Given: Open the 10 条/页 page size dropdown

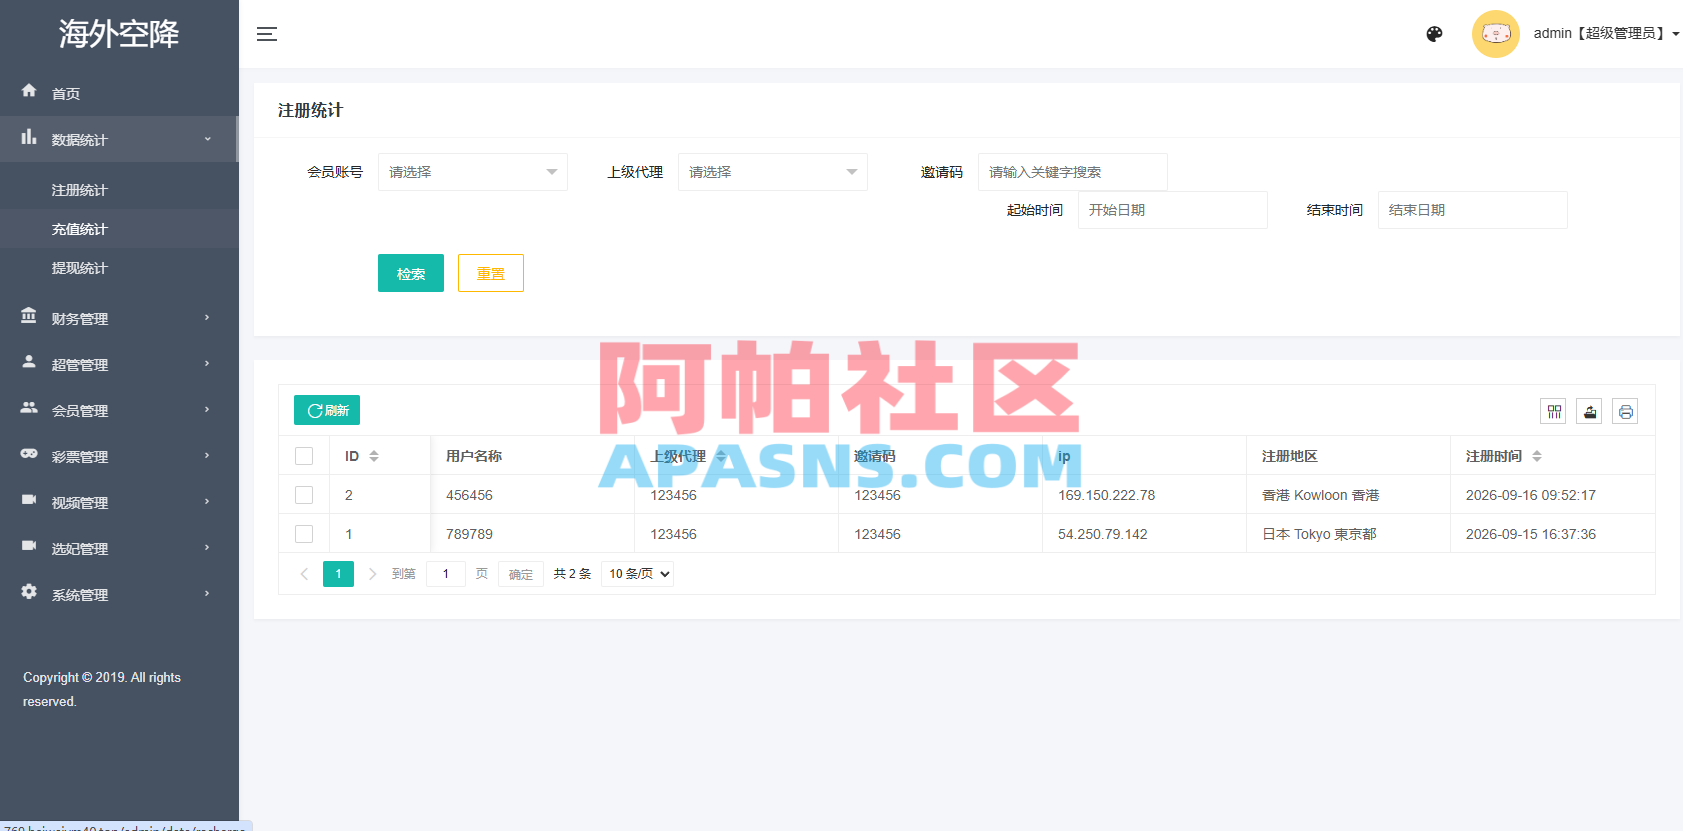Looking at the screenshot, I should click(x=637, y=574).
